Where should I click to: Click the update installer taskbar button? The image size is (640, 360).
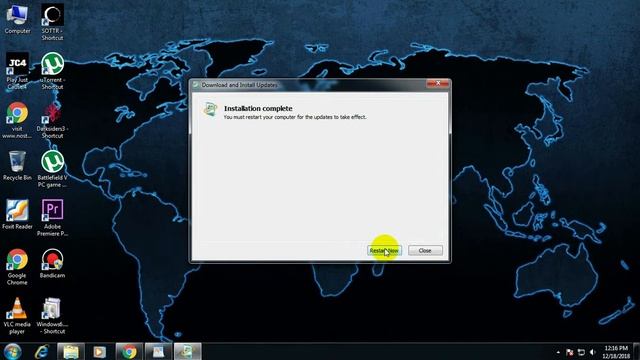(x=187, y=351)
